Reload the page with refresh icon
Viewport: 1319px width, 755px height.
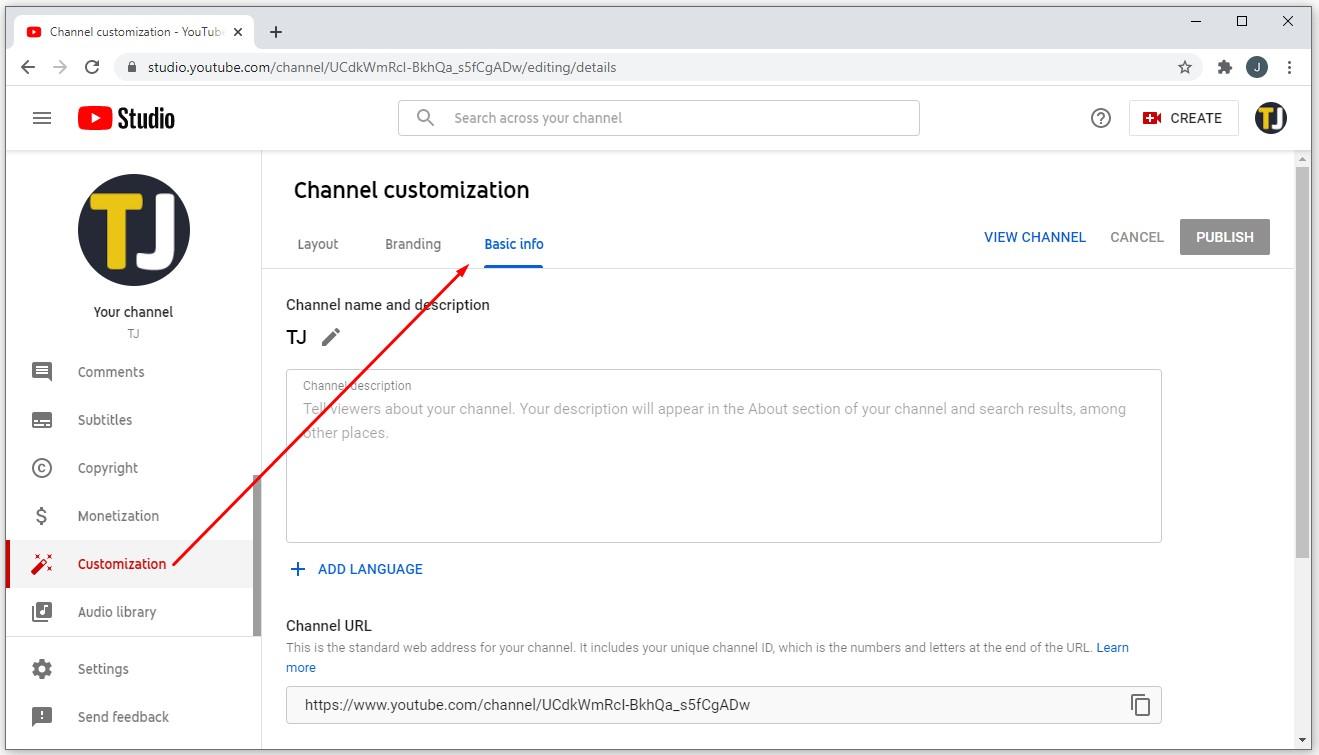92,68
